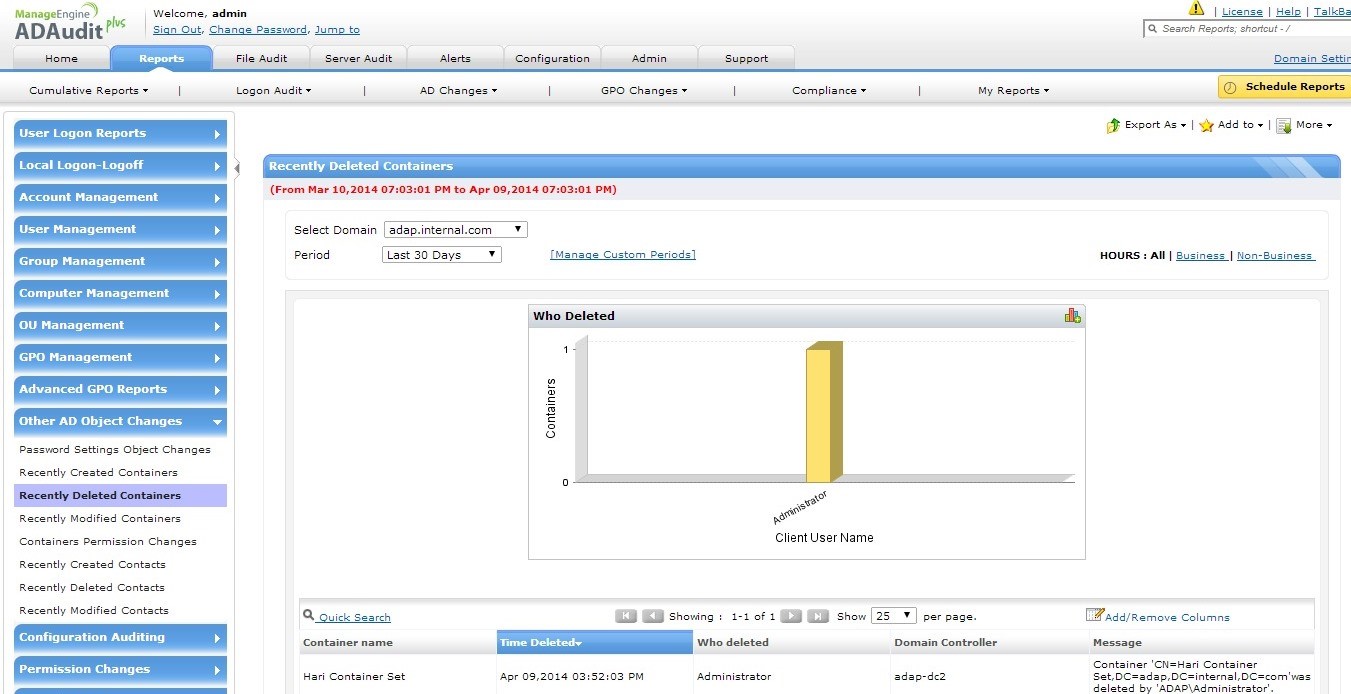This screenshot has width=1351, height=694.
Task: Open the Select Domain dropdown
Action: [x=456, y=230]
